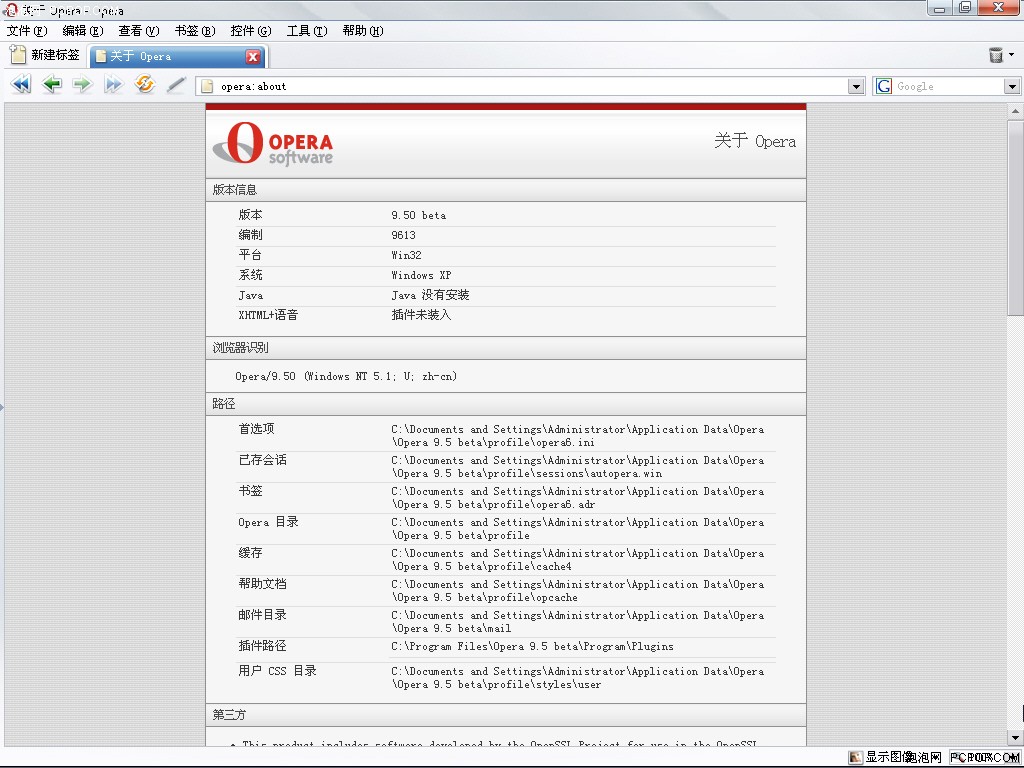
Task: Open the 工具(T) menu
Action: click(307, 31)
